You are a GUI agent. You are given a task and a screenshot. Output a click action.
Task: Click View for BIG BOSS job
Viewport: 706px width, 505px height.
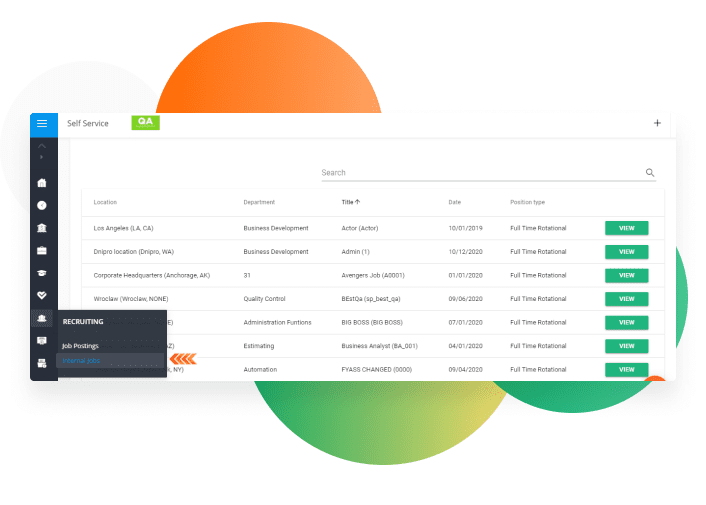(x=626, y=322)
